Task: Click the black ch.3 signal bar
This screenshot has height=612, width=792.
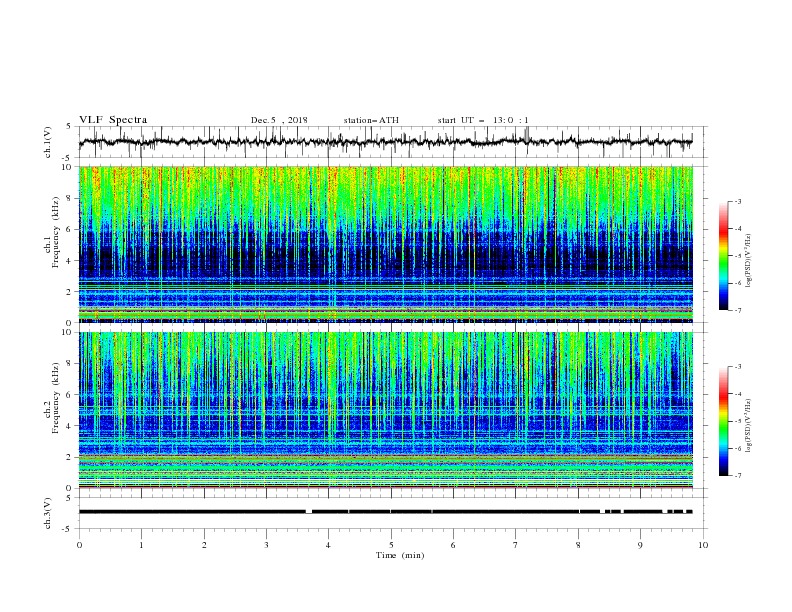Action: tap(385, 512)
